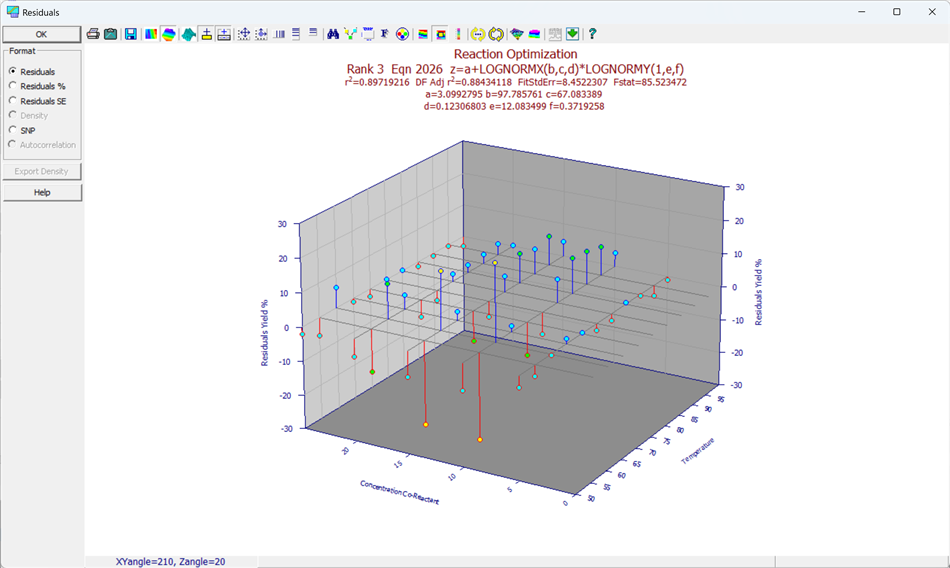This screenshot has width=950, height=568.
Task: Click the binoculars view icon
Action: (x=333, y=34)
